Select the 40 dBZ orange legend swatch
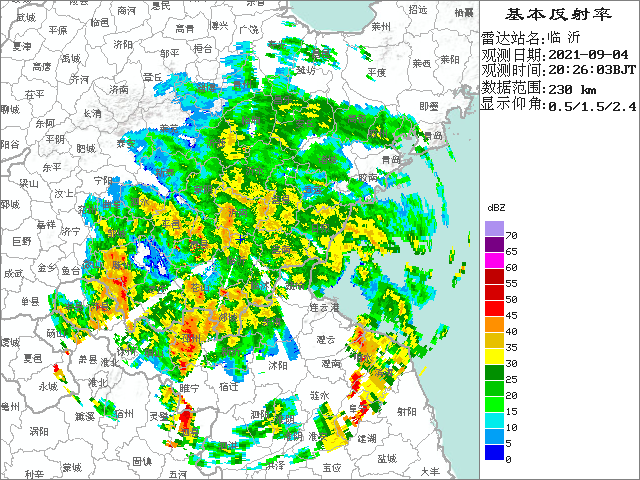 pos(494,325)
